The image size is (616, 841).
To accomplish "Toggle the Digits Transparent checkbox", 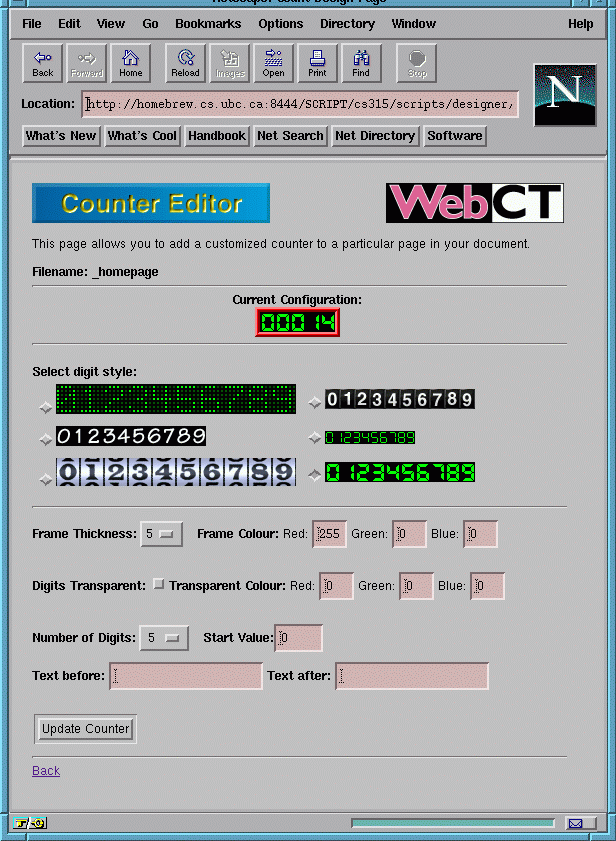I will 159,585.
